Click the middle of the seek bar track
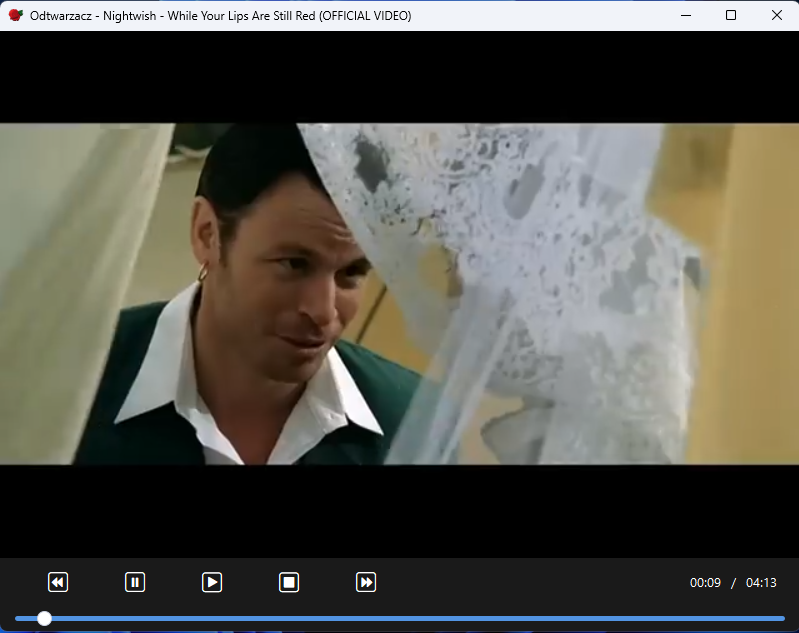 [400, 618]
